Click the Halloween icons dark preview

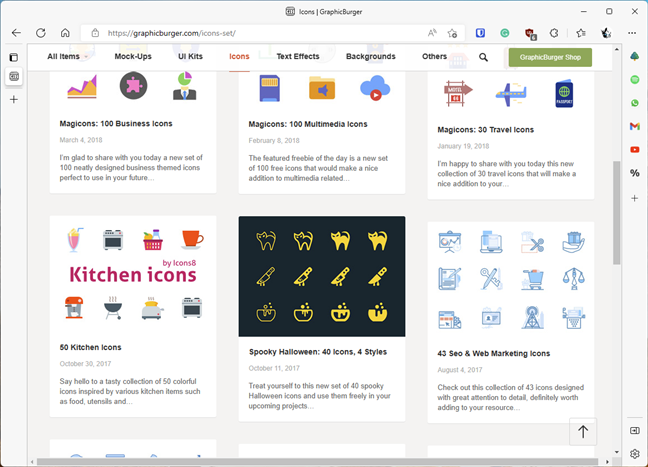[322, 276]
